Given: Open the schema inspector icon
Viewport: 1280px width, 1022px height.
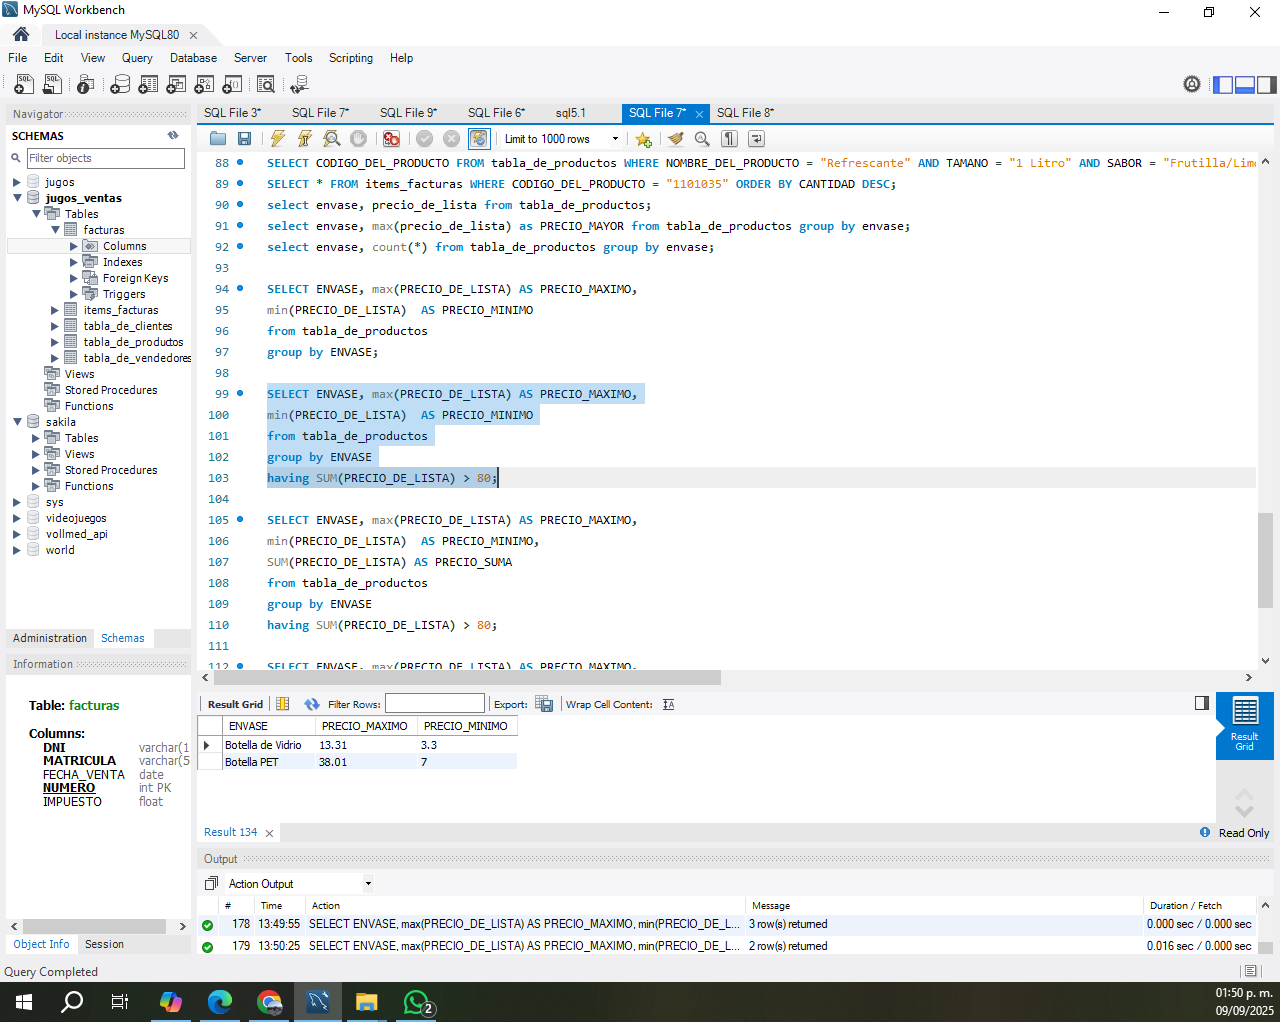Looking at the screenshot, I should pyautogui.click(x=86, y=85).
